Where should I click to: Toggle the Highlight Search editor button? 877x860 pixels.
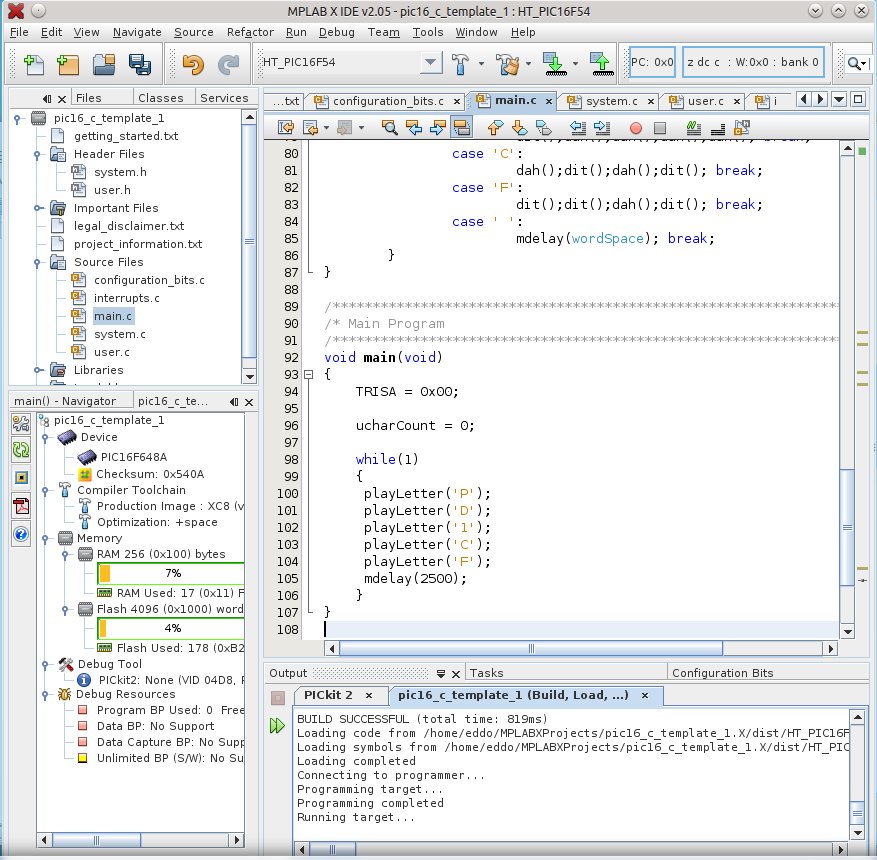[461, 128]
